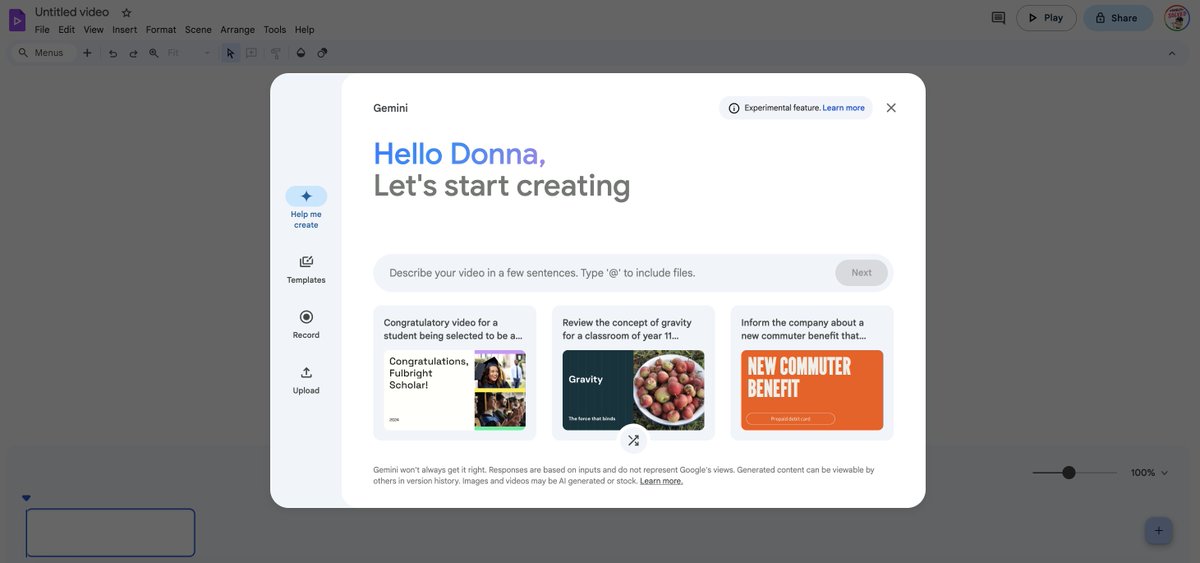The height and width of the screenshot is (563, 1200).
Task: Click the plus add icon in toolbar
Action: tap(87, 53)
